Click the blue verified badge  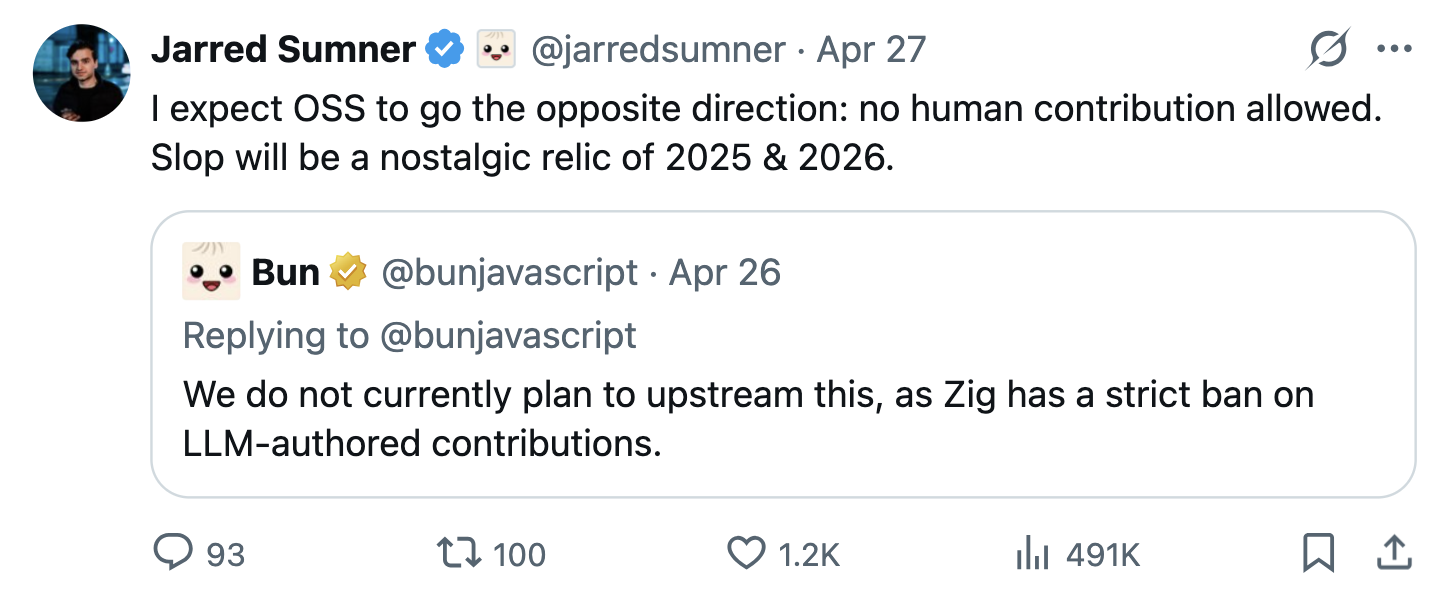coord(445,49)
